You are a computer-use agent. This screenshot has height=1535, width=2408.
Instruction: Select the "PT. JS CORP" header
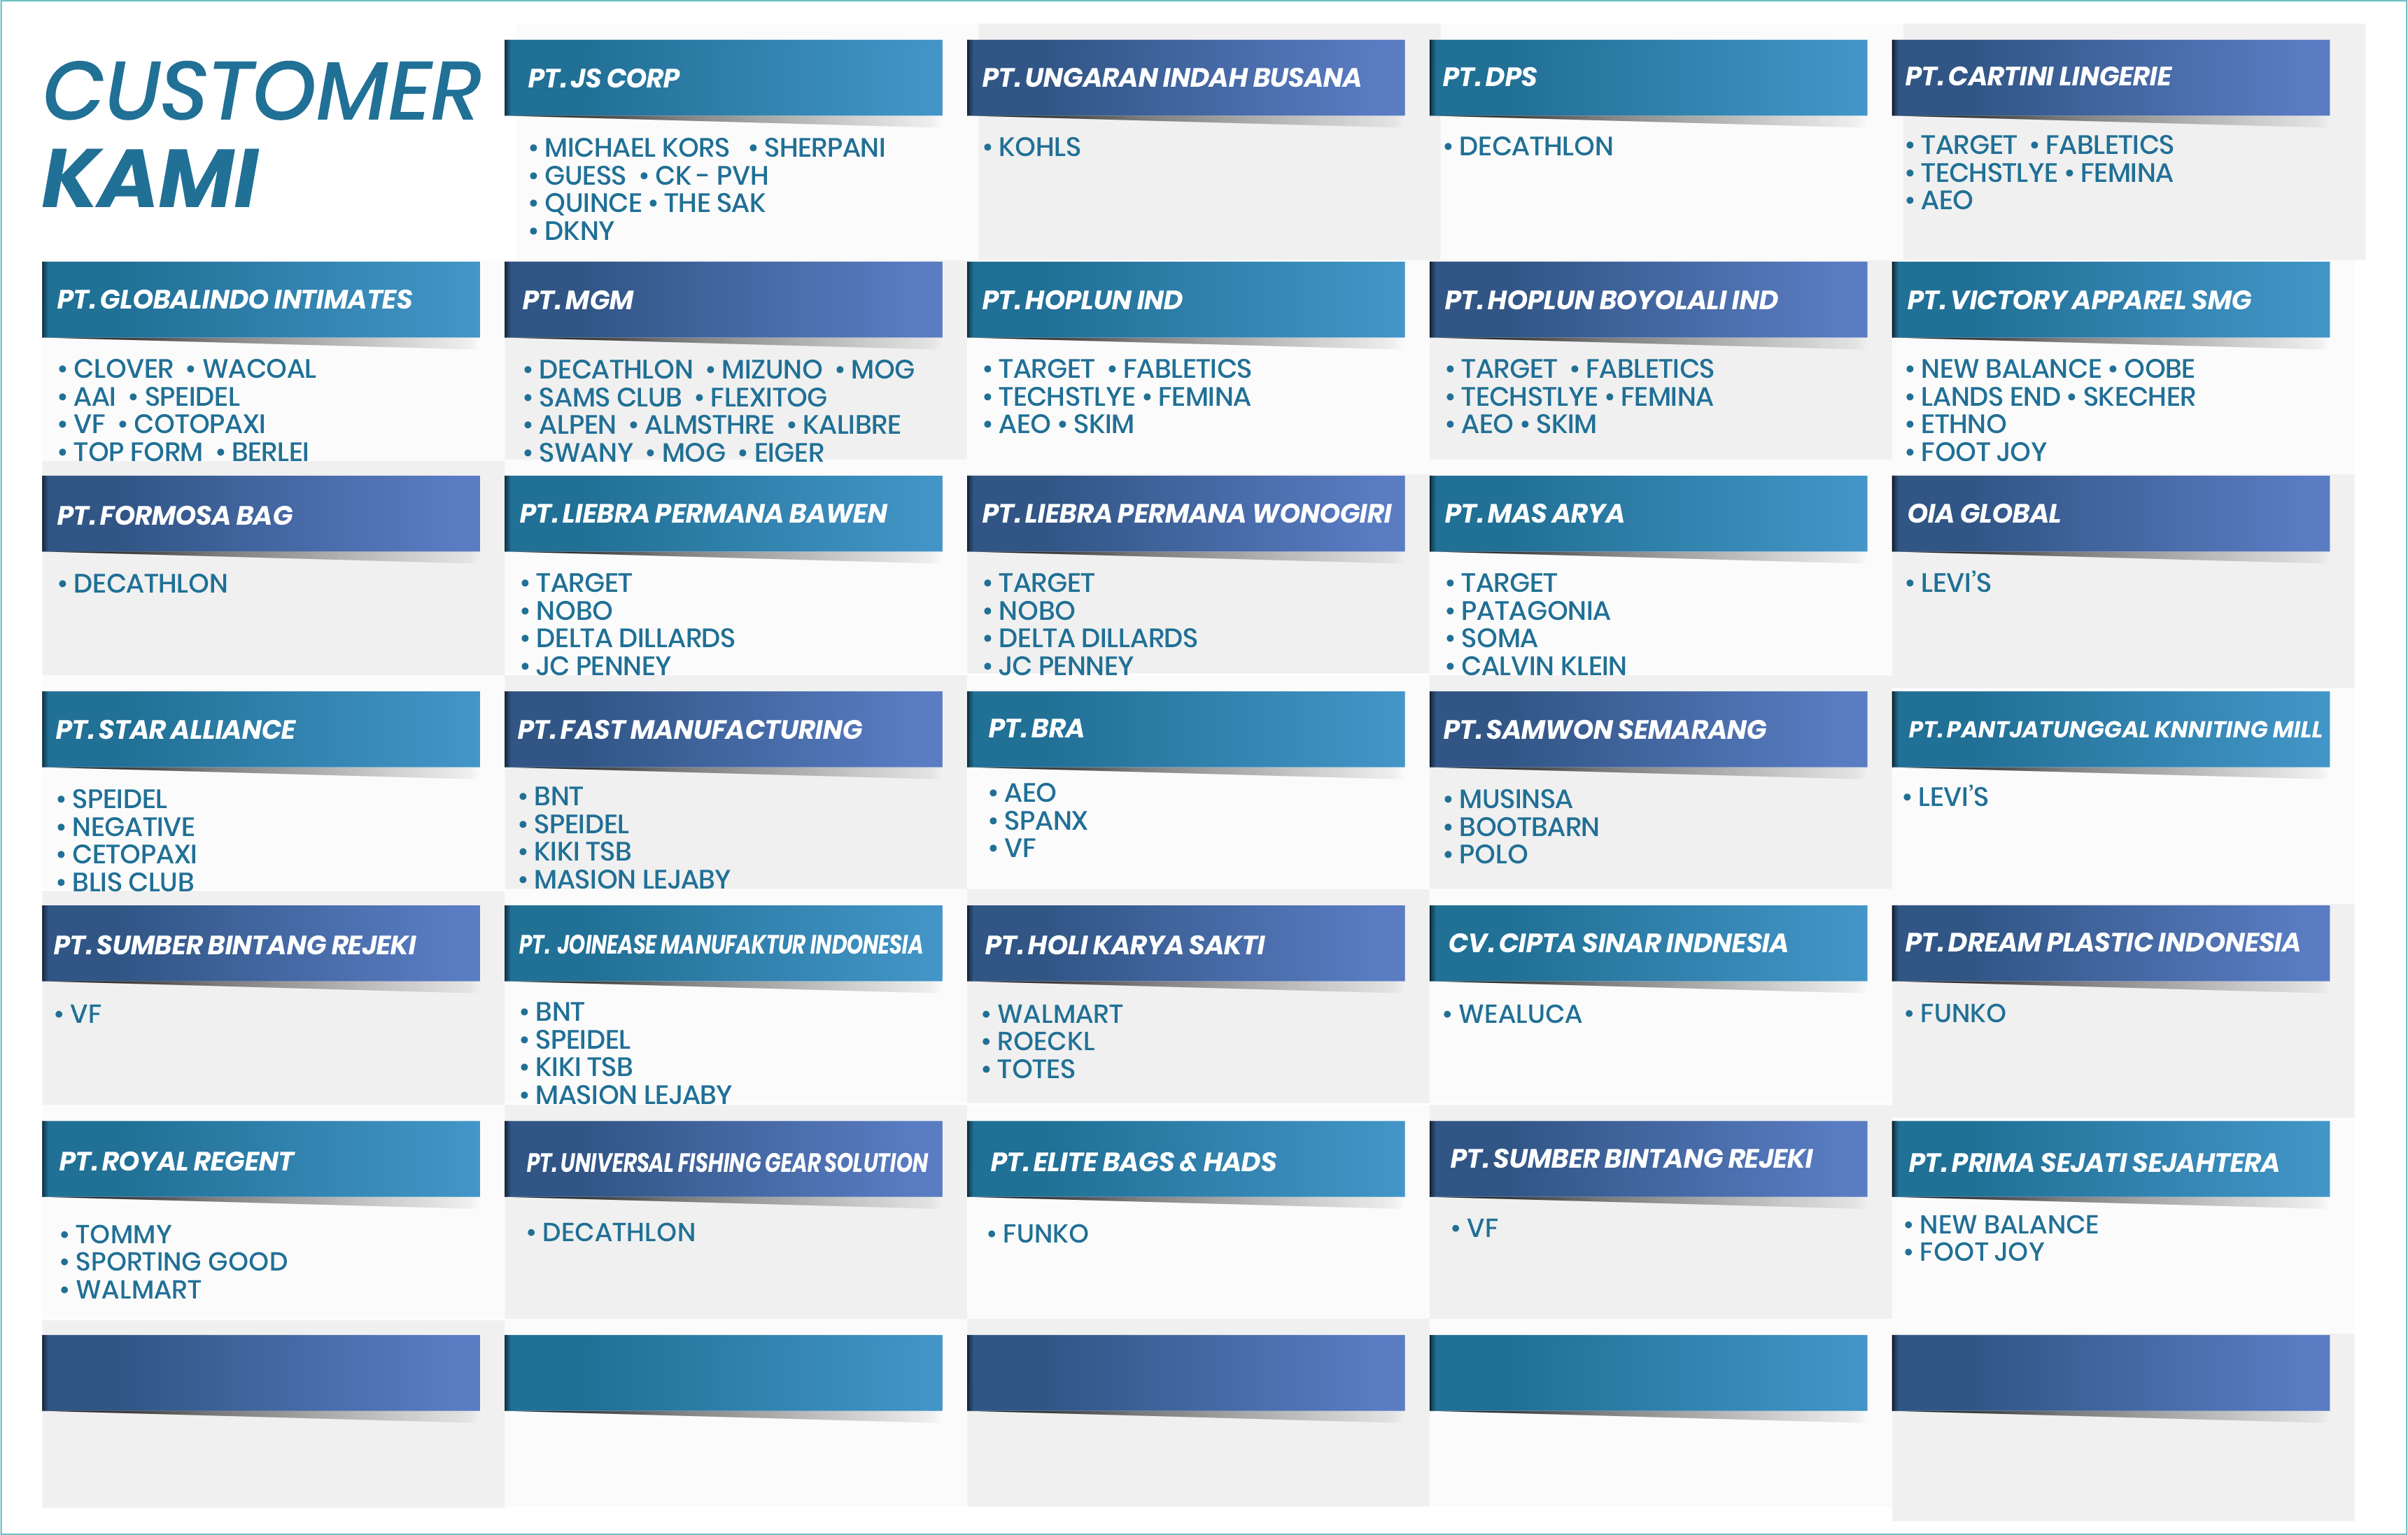[723, 78]
